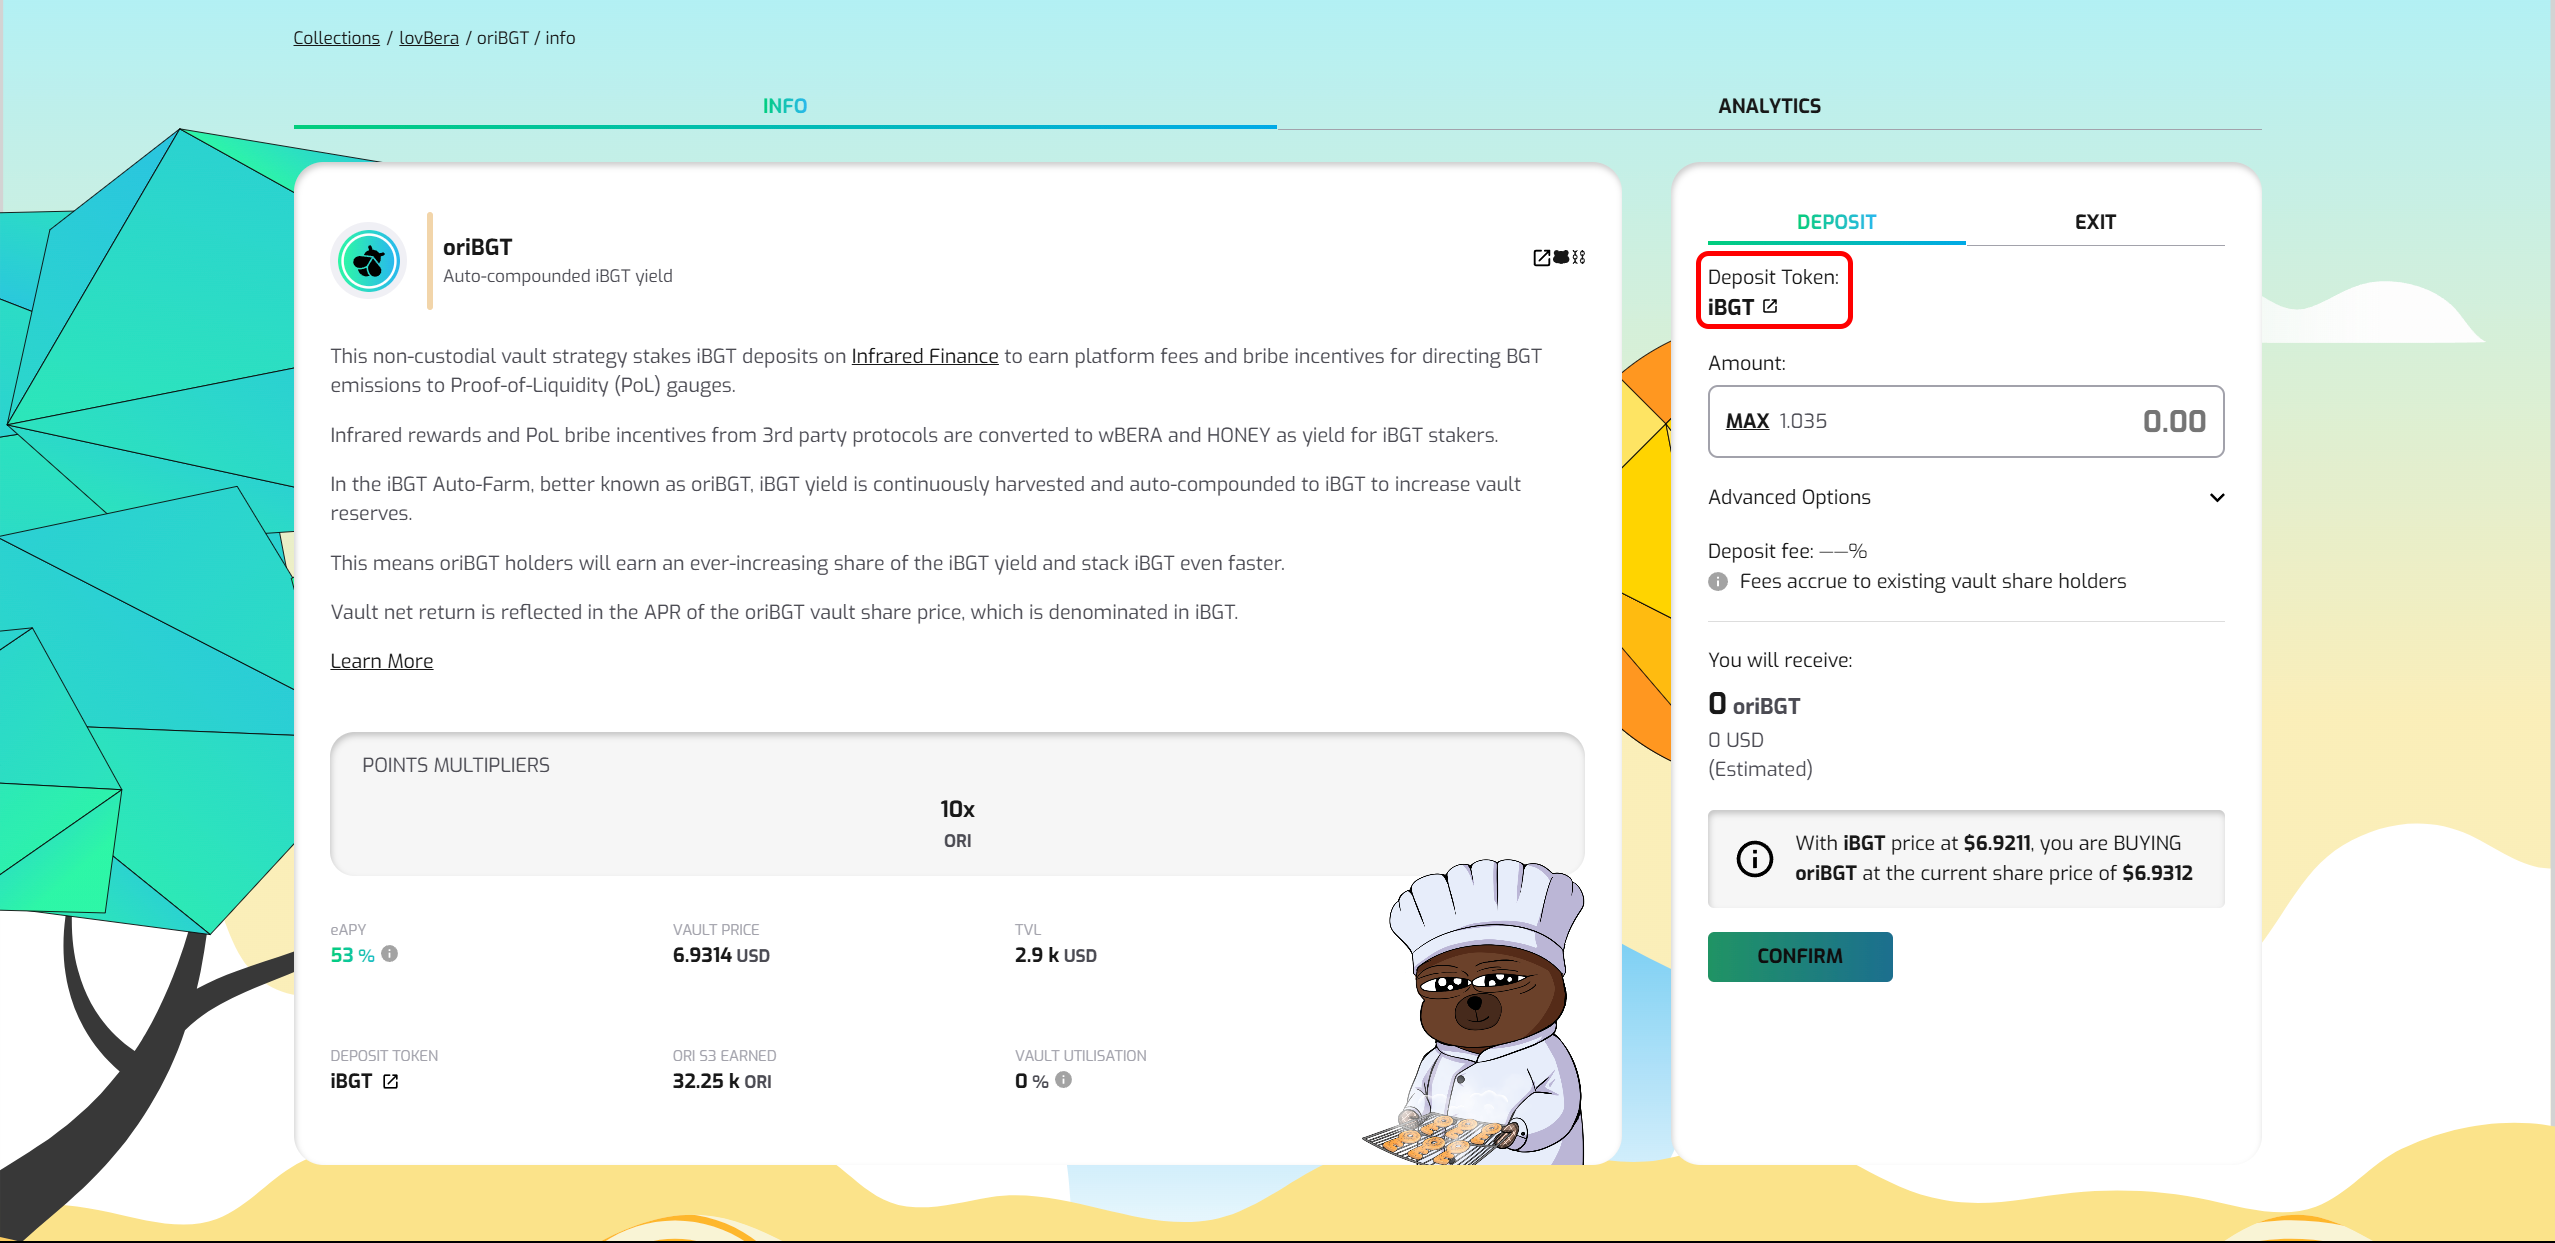Click the eAPY info icon
2555x1243 pixels.
pyautogui.click(x=390, y=954)
